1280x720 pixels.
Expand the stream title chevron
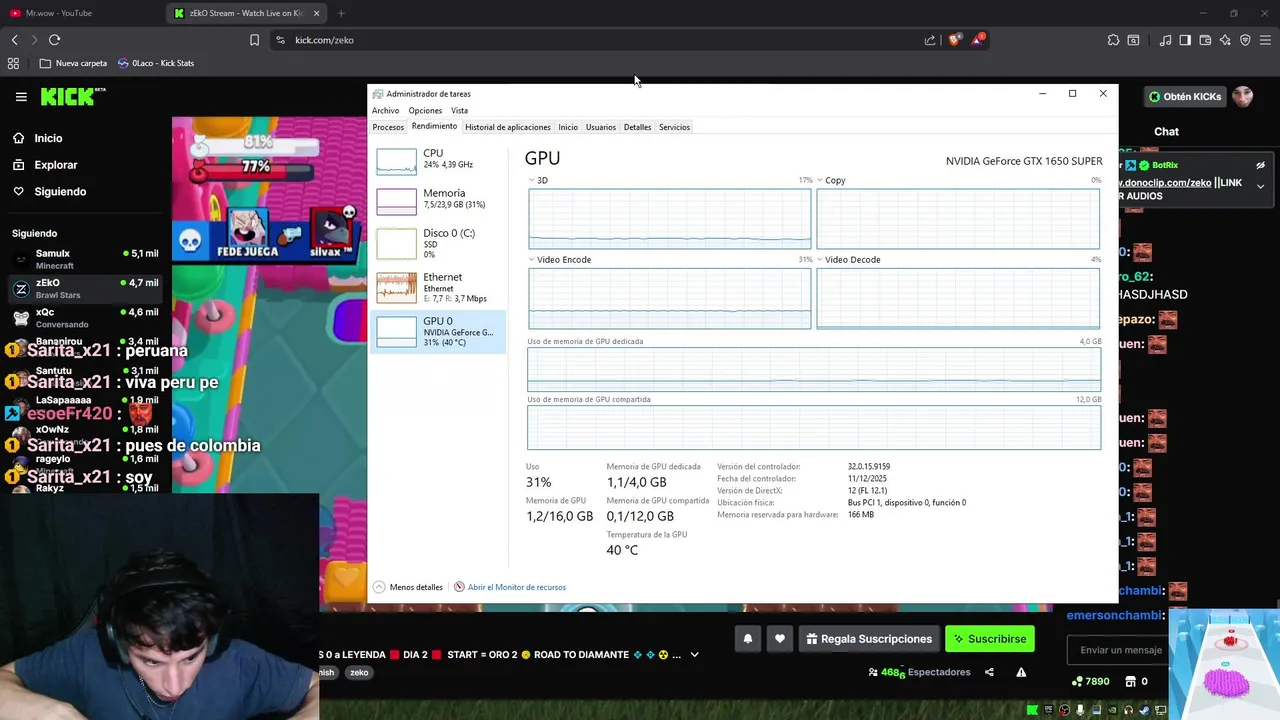coord(694,655)
